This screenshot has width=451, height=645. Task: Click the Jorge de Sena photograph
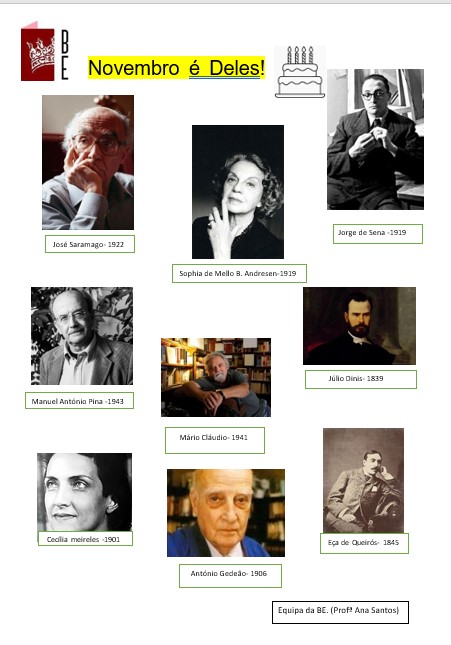[x=375, y=139]
